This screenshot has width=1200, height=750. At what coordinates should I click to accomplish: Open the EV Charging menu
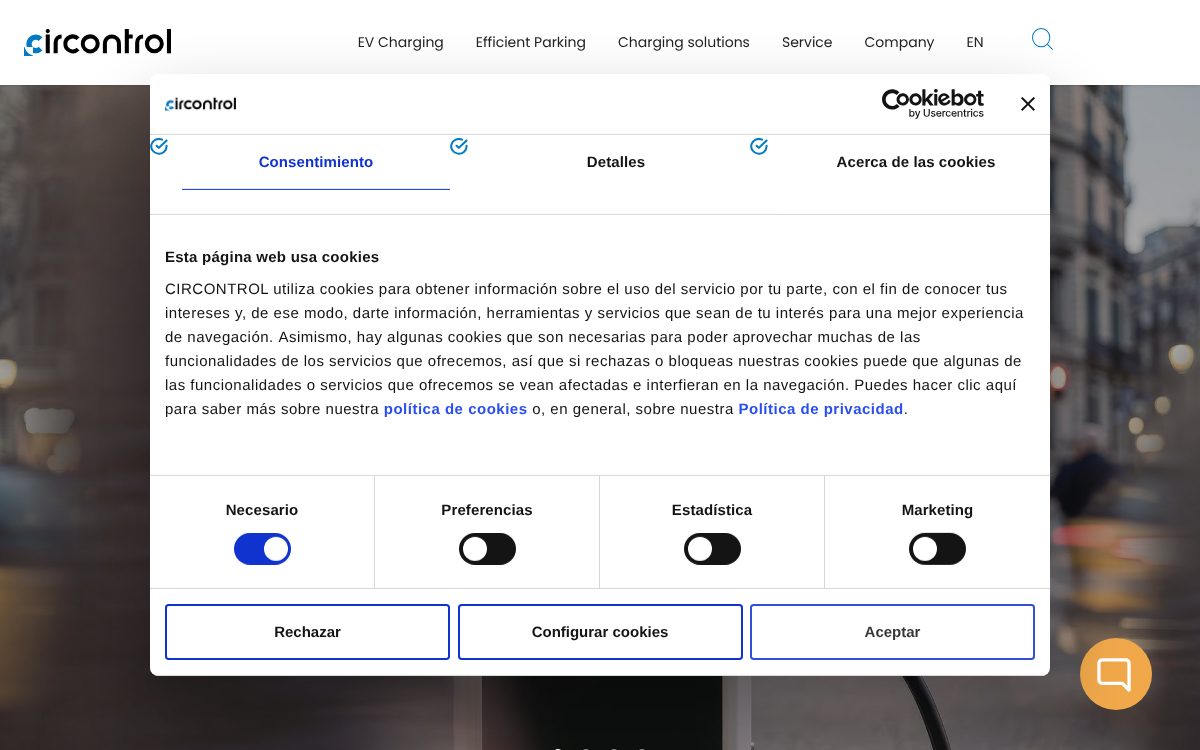pos(400,42)
